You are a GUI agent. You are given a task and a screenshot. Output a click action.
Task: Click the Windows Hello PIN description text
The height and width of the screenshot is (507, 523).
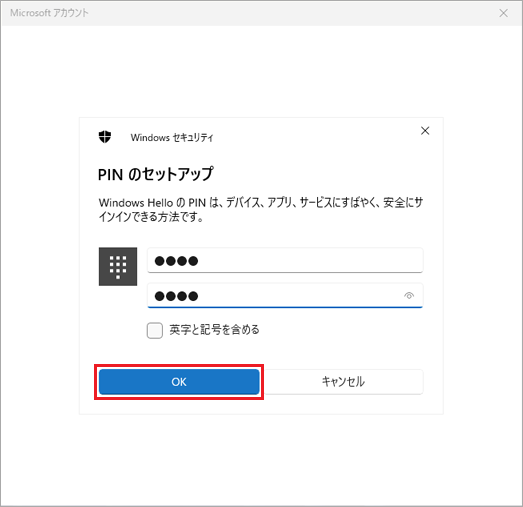pyautogui.click(x=261, y=209)
